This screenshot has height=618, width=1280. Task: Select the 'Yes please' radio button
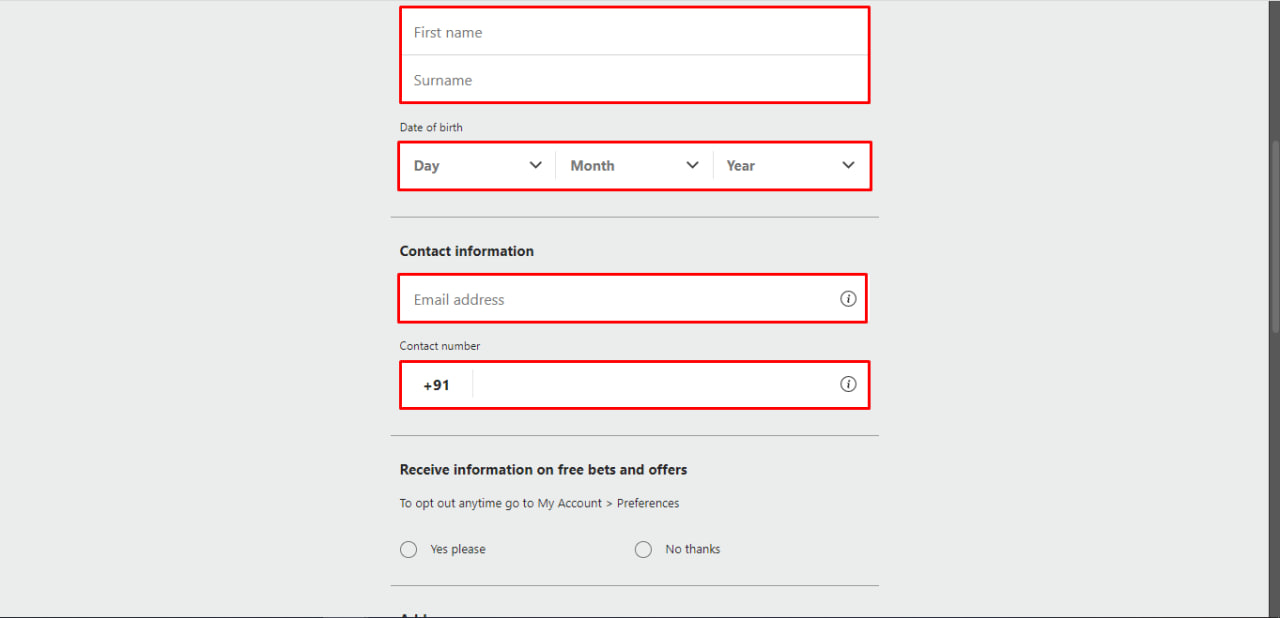(409, 549)
